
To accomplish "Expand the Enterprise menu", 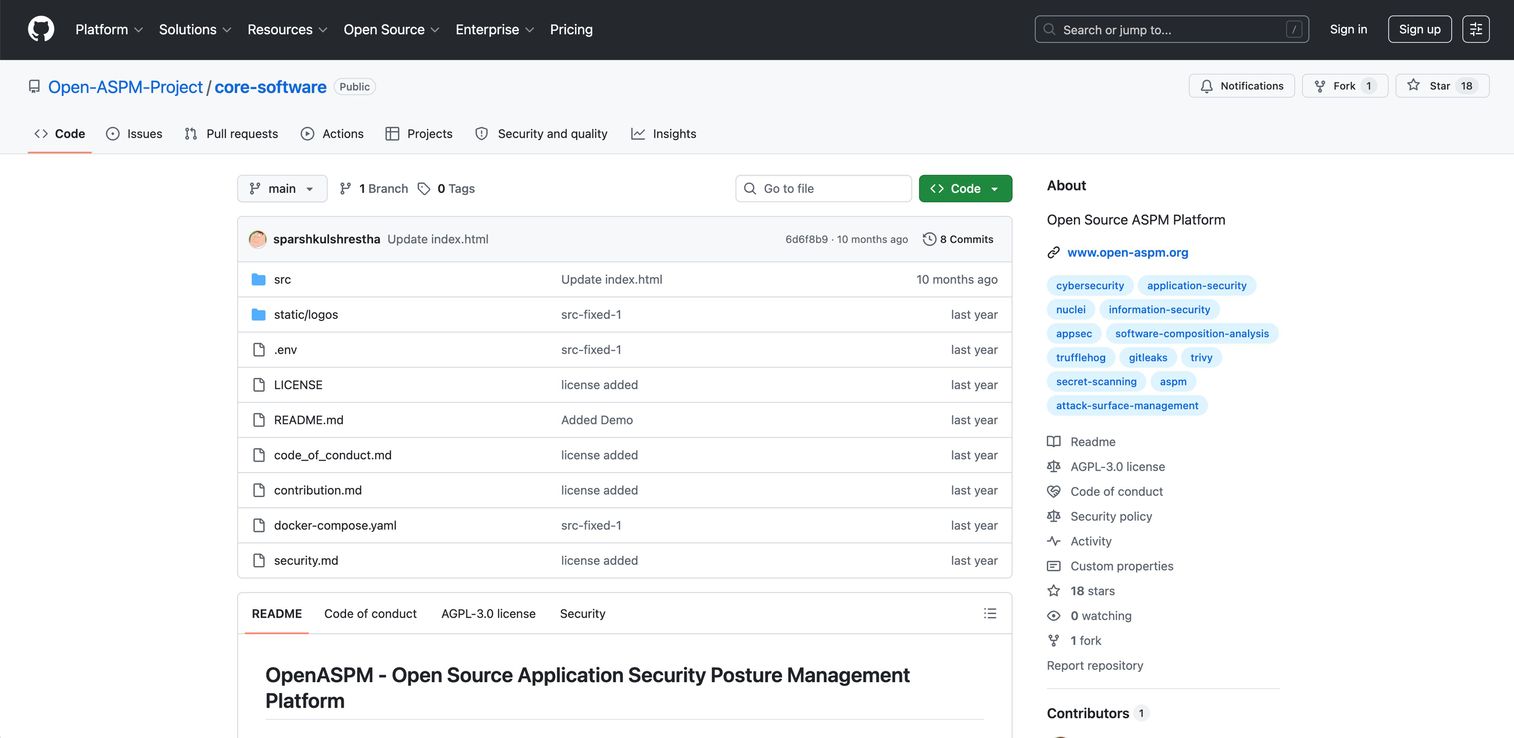I will pos(495,29).
